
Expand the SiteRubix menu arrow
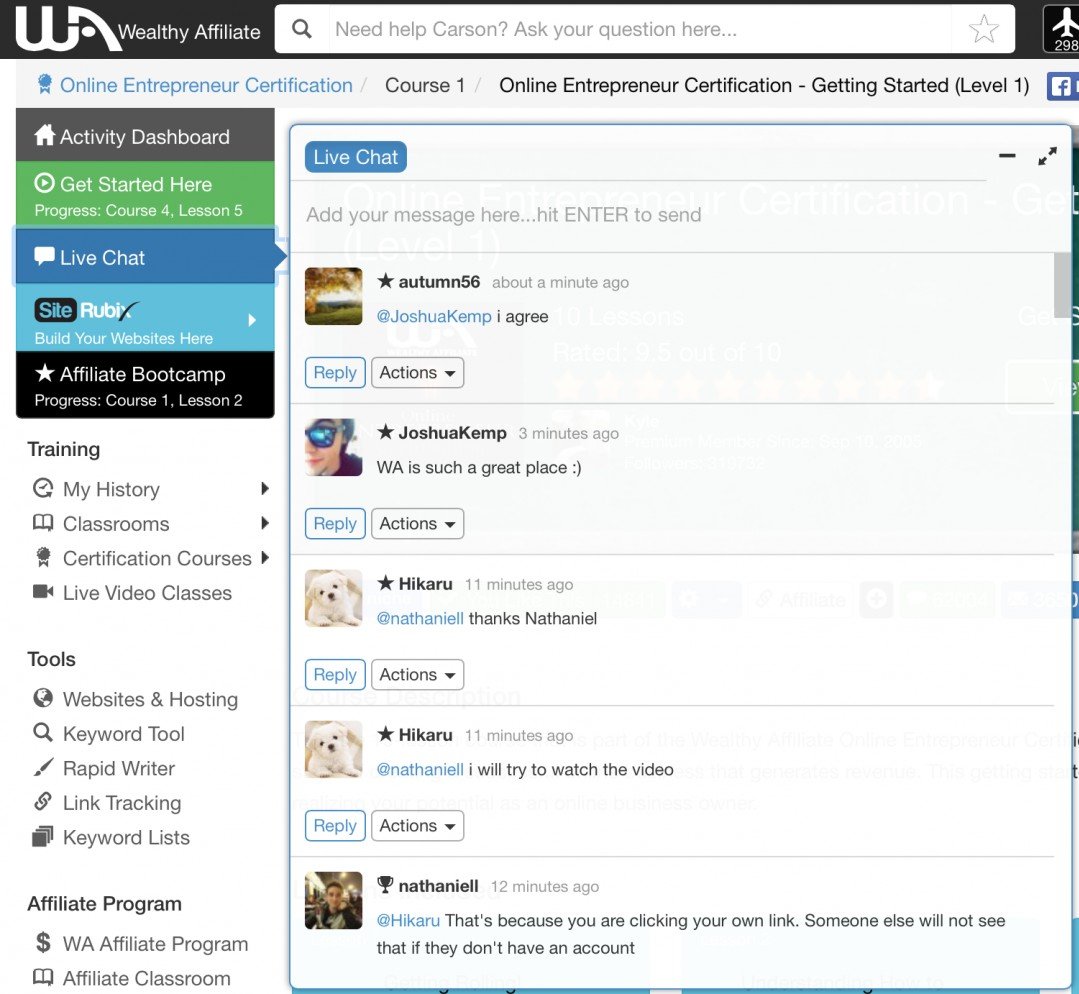point(252,320)
